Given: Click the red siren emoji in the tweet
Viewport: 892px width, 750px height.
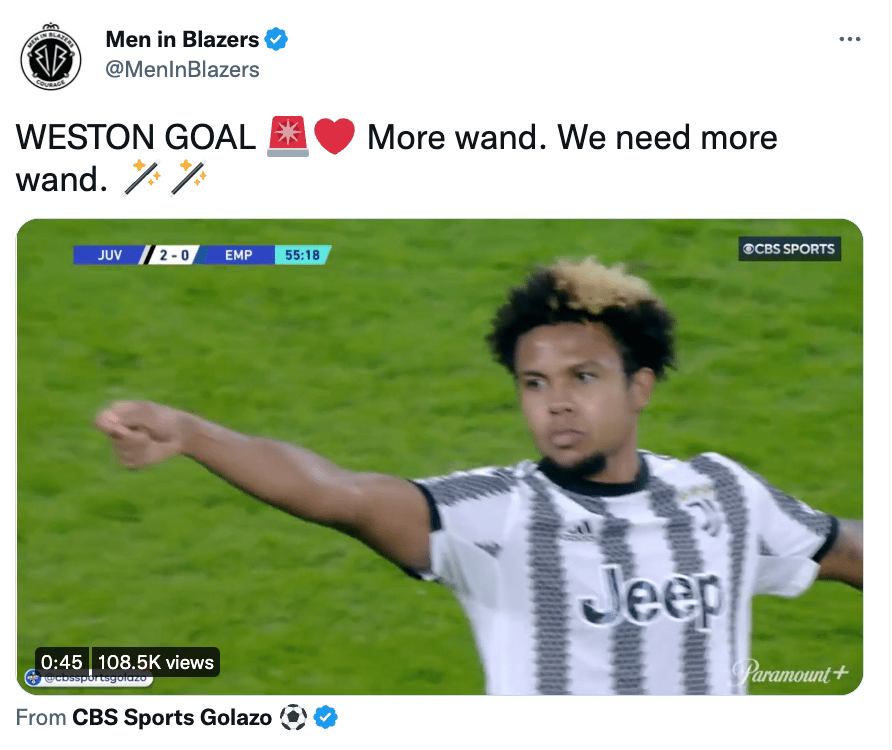Looking at the screenshot, I should [288, 137].
